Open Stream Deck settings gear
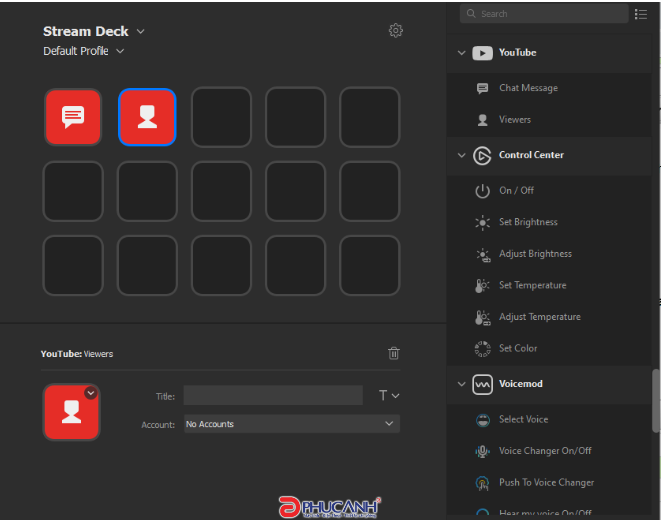 coord(395,30)
